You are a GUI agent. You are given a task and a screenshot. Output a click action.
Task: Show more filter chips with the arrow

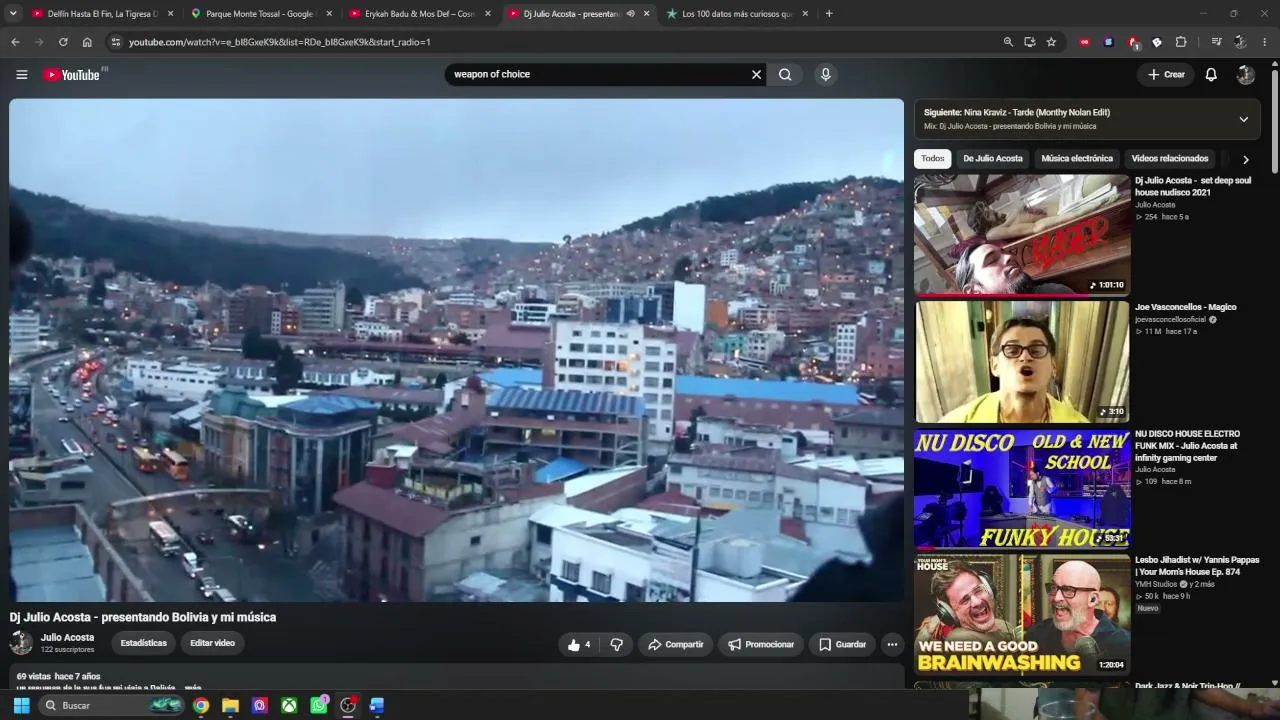coord(1245,159)
